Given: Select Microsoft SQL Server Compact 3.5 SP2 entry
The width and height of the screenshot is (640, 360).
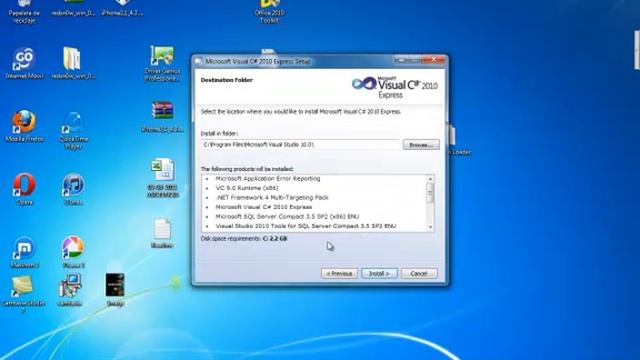Looking at the screenshot, I should point(287,216).
